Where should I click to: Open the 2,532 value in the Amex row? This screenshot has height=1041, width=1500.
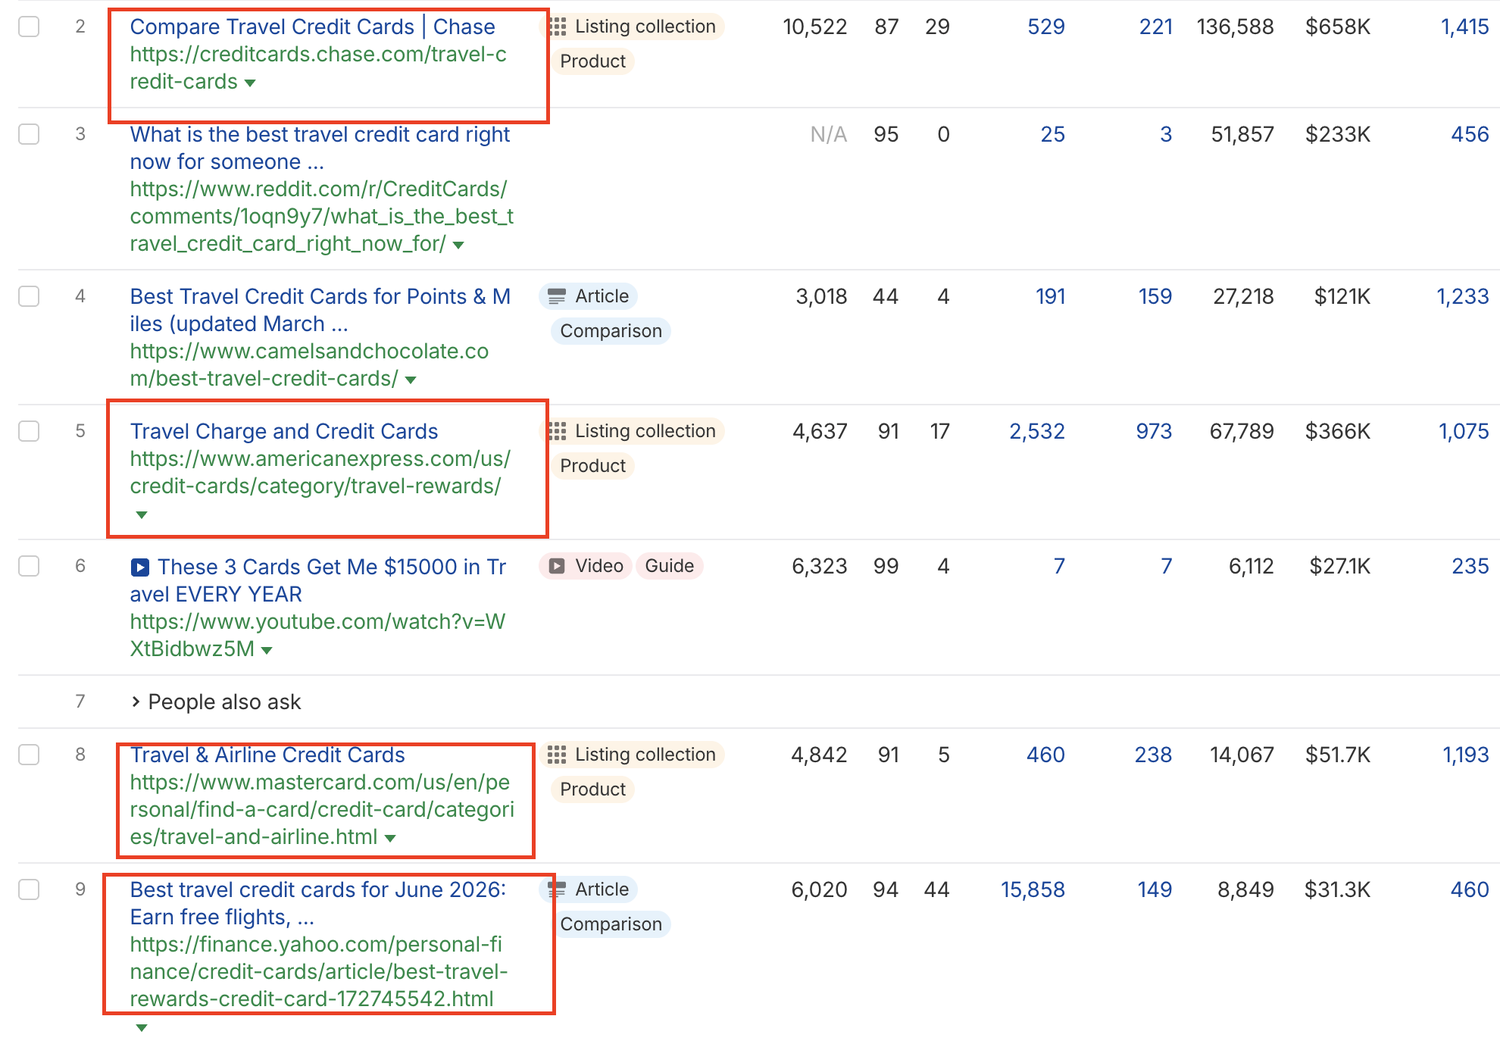[x=1037, y=431]
